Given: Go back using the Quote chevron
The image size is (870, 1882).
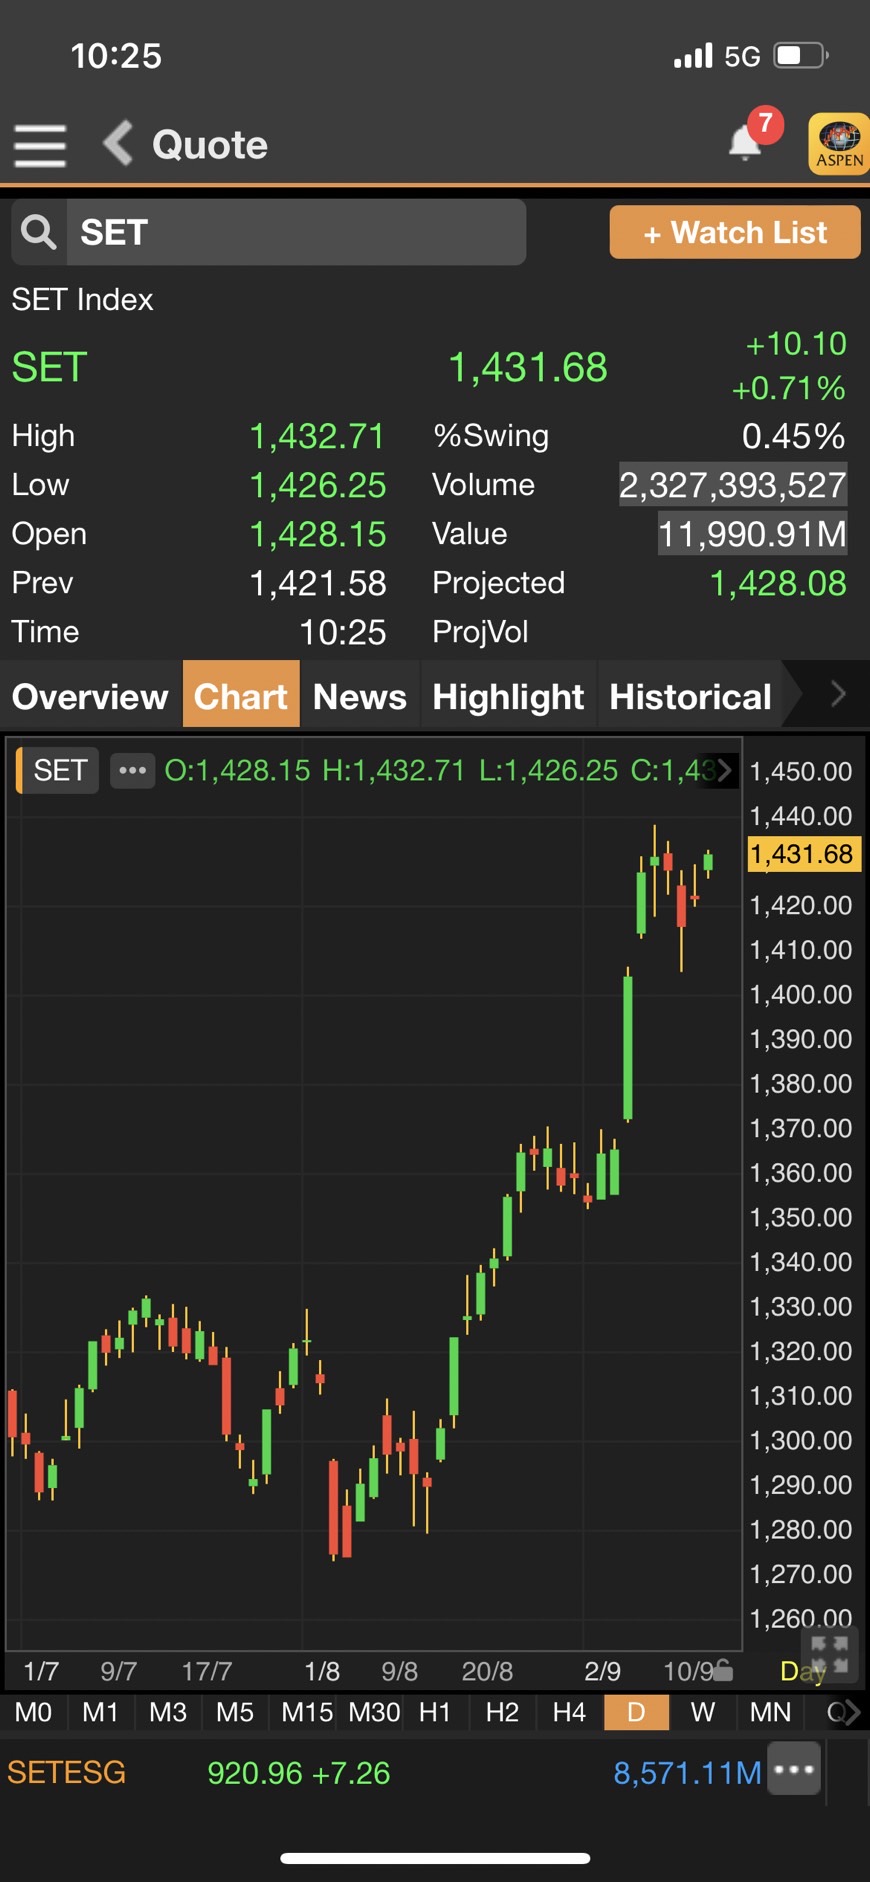Looking at the screenshot, I should click(x=118, y=144).
